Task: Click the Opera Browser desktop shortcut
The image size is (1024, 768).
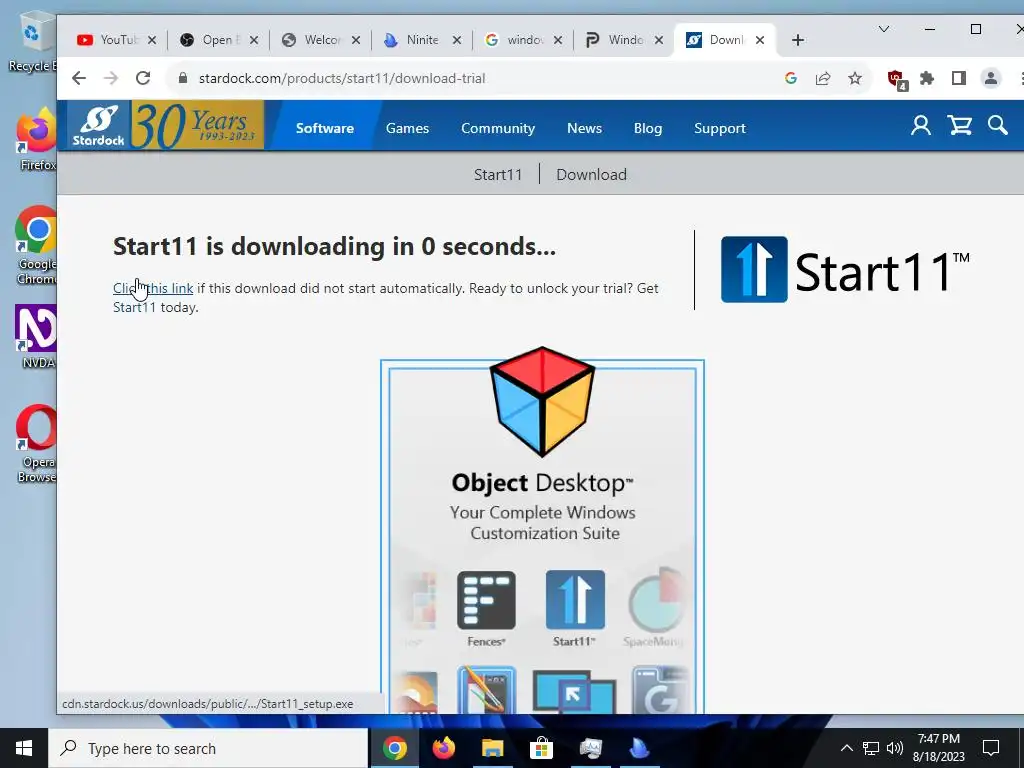Action: tap(36, 444)
